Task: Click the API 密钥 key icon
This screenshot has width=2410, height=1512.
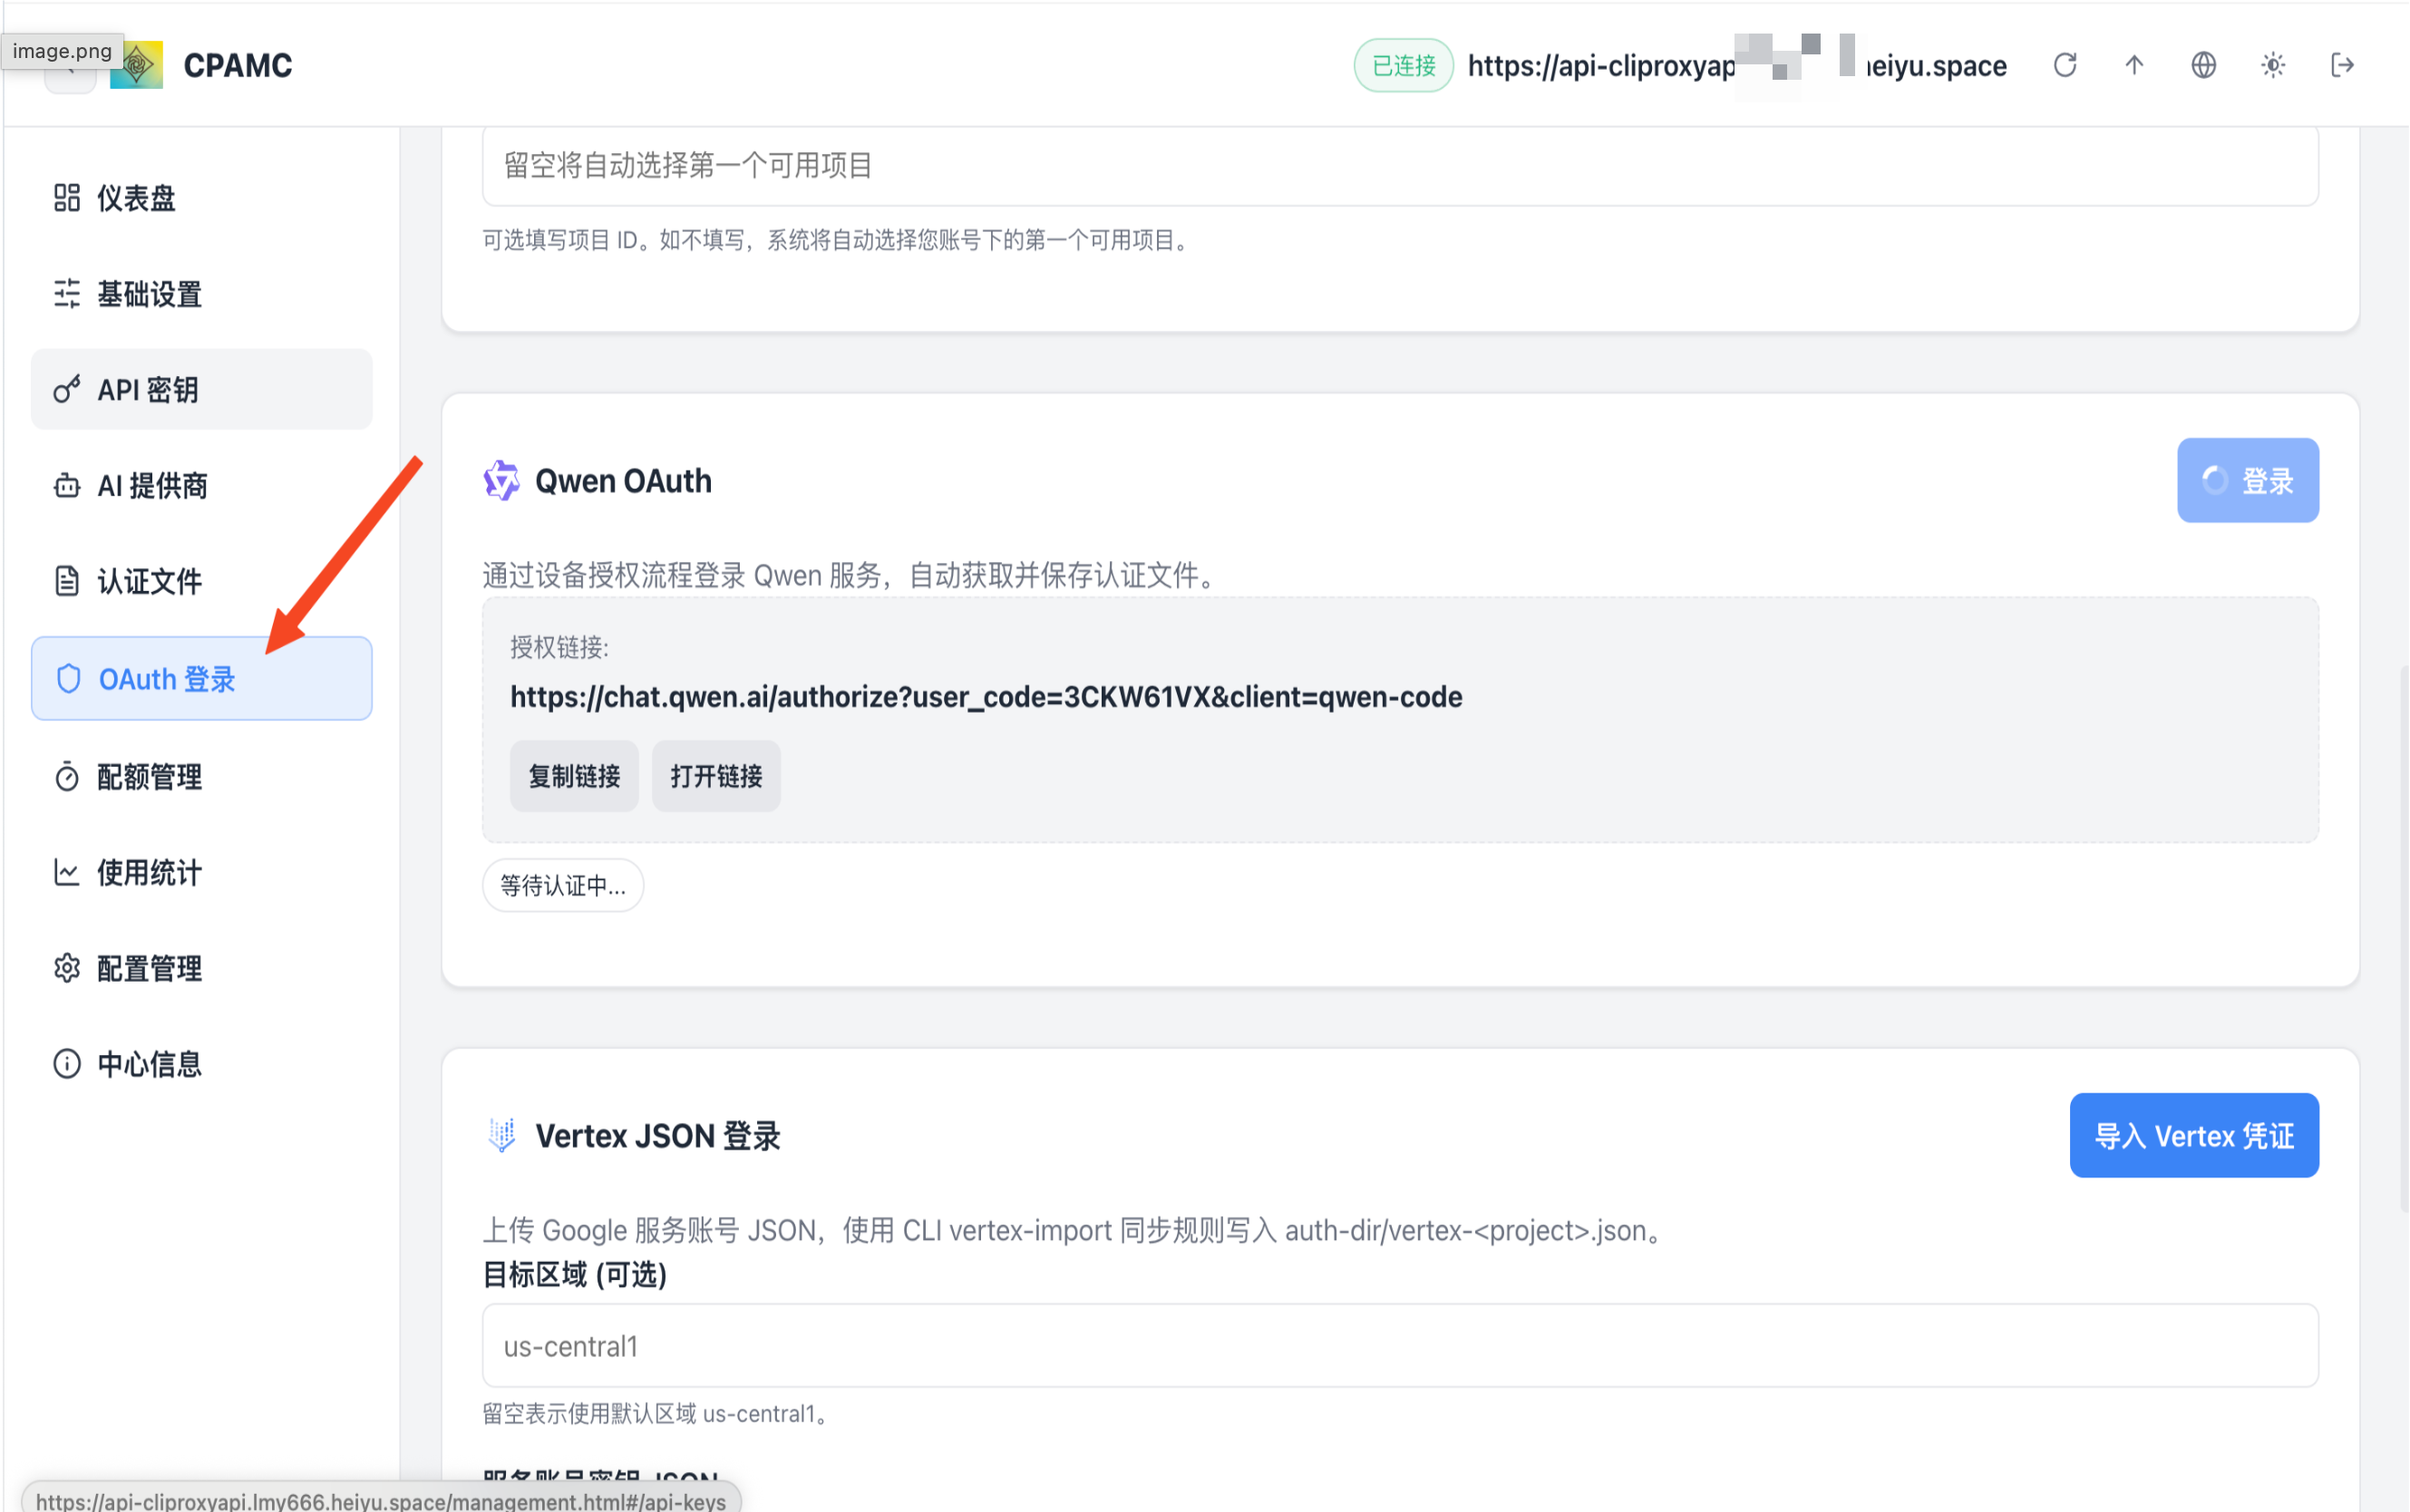Action: pos(67,390)
